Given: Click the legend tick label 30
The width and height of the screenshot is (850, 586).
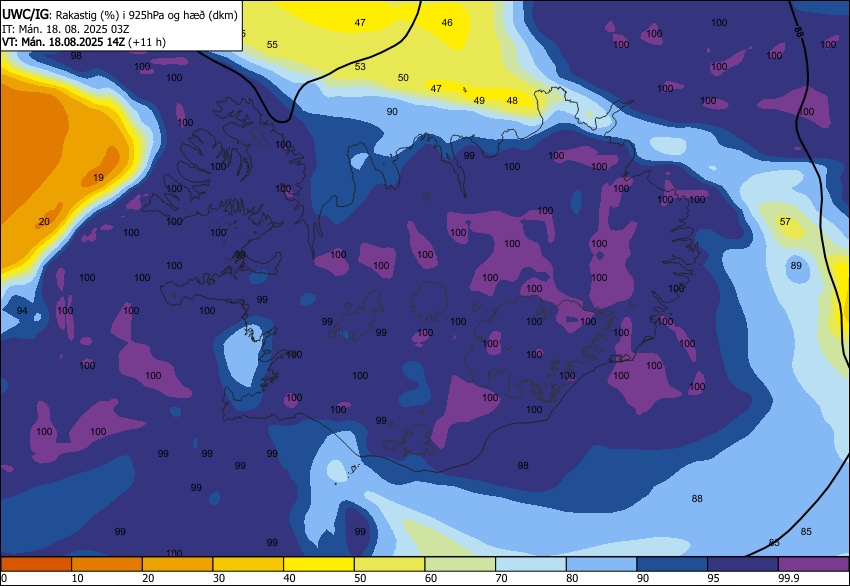Looking at the screenshot, I should [x=219, y=578].
